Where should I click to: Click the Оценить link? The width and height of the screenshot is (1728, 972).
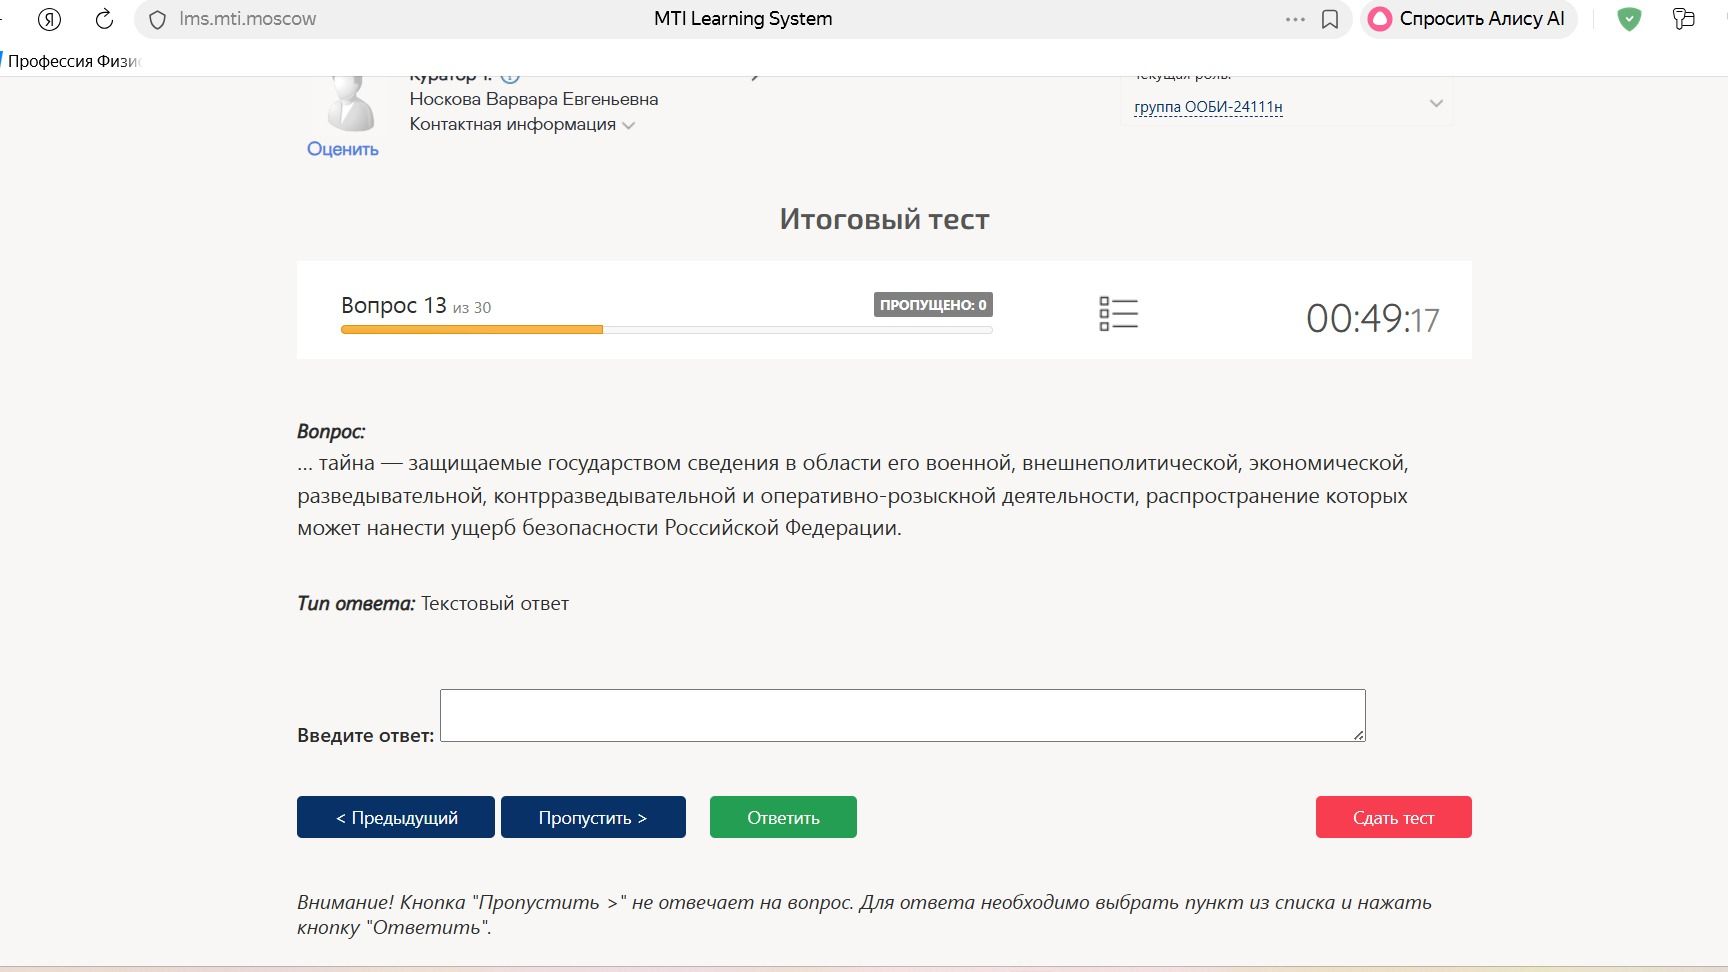tap(343, 149)
